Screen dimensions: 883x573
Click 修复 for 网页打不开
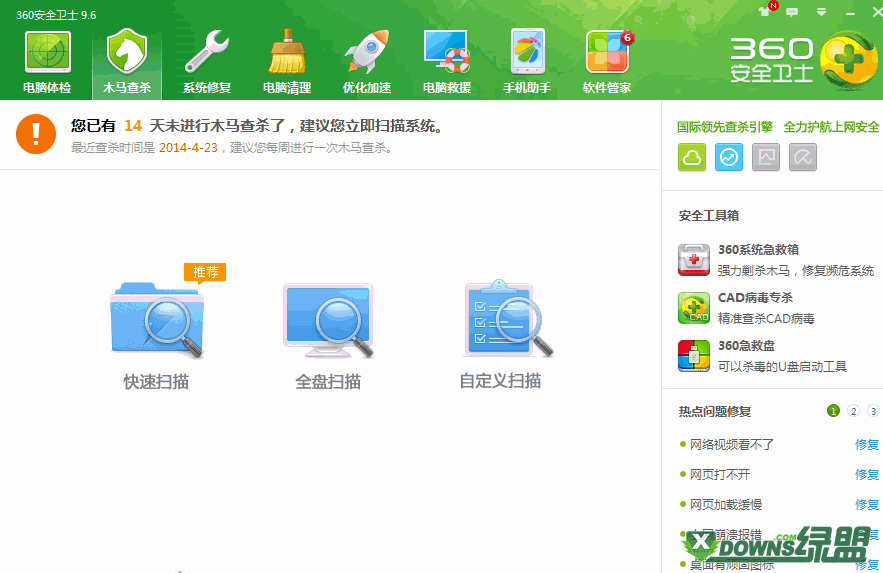pyautogui.click(x=867, y=474)
